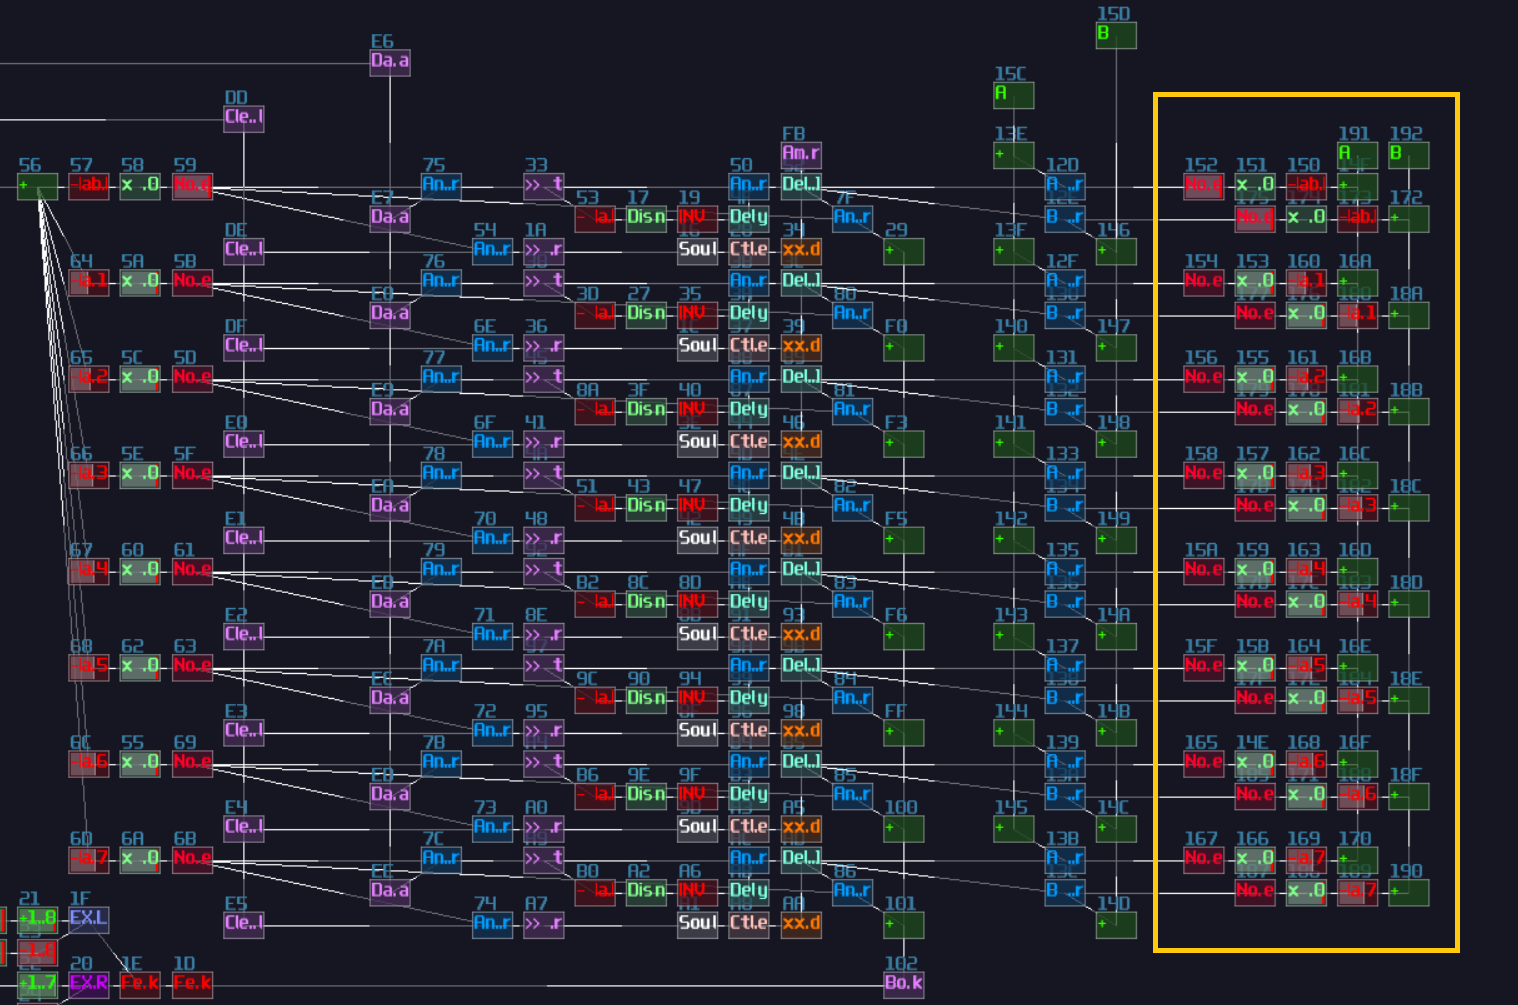Click the plus module 146

tap(1116, 251)
